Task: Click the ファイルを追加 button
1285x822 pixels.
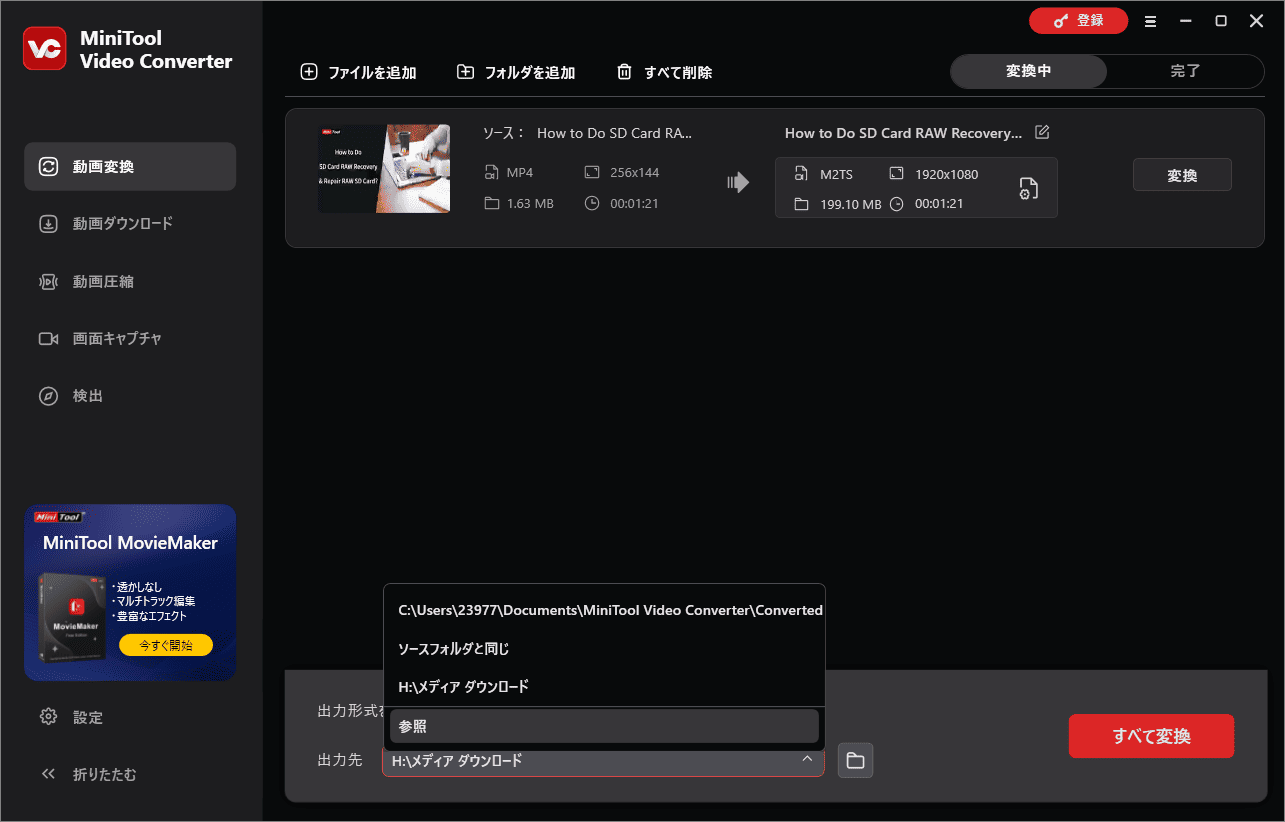Action: coord(358,72)
